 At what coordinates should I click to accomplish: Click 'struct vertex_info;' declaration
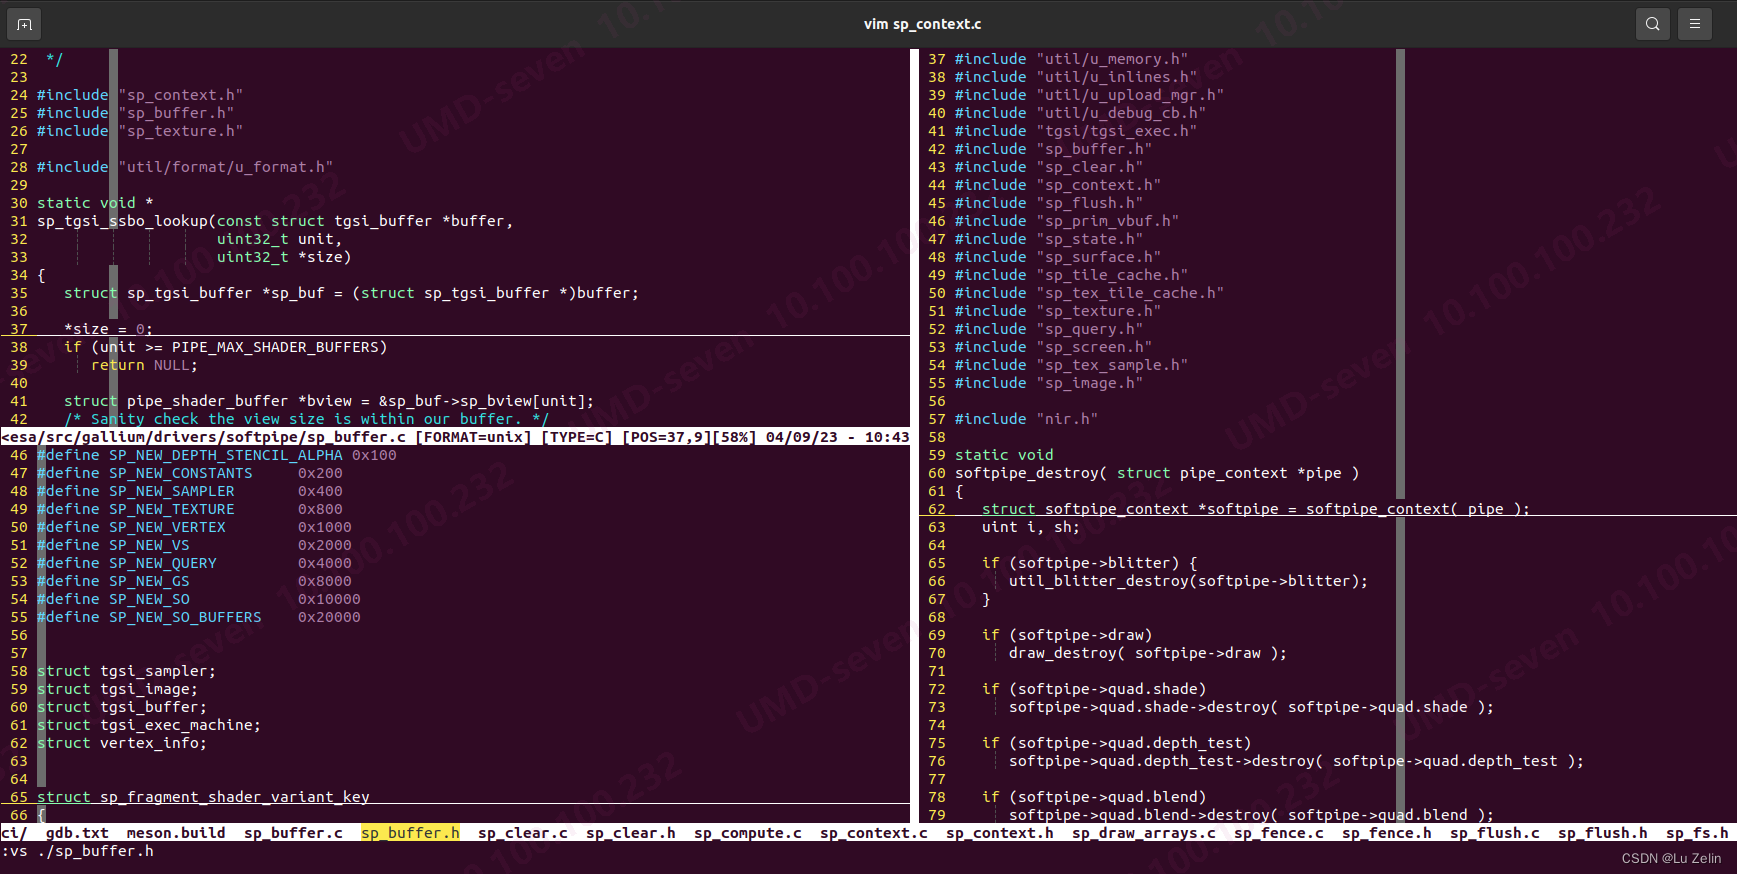pyautogui.click(x=122, y=743)
